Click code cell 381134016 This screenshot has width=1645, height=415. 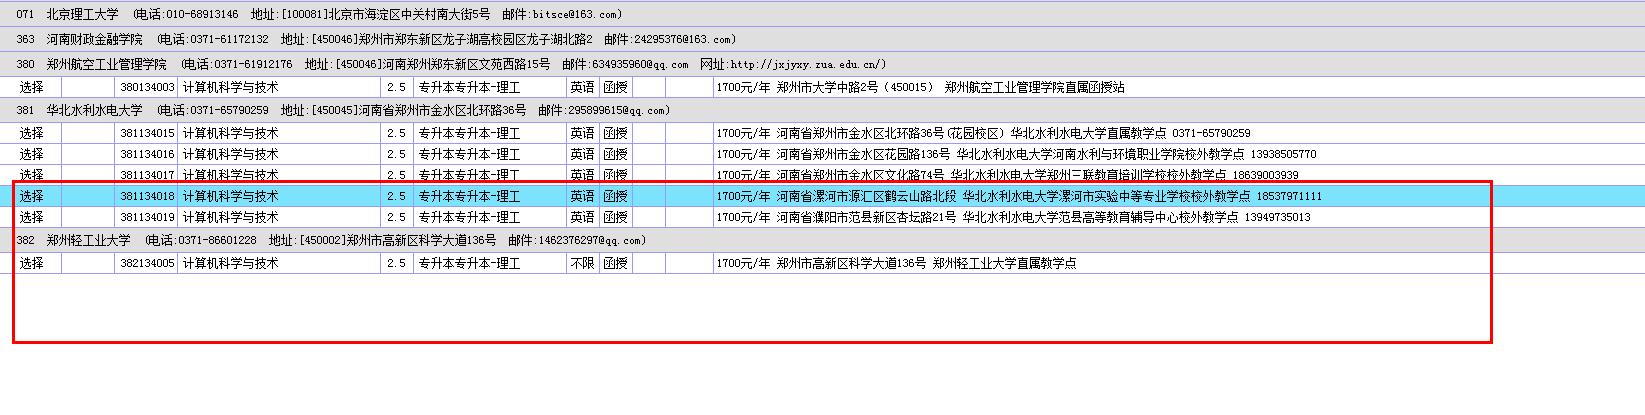tap(147, 154)
